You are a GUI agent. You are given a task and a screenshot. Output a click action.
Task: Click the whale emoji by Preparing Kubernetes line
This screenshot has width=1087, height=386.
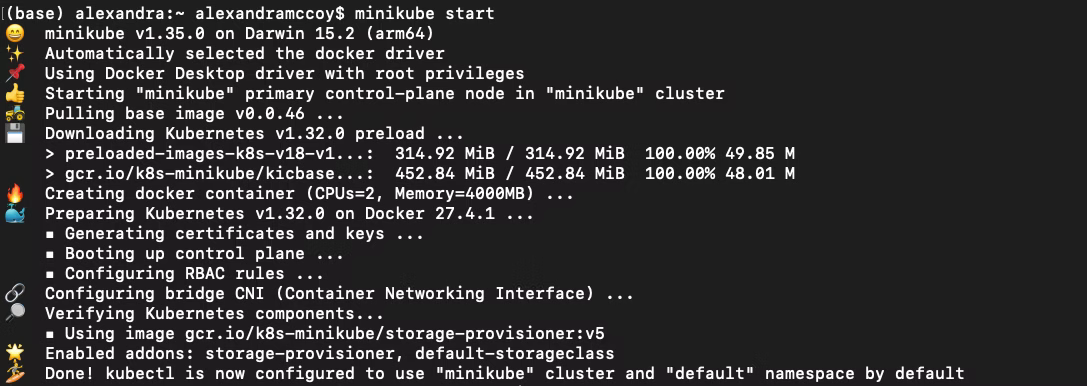15,214
